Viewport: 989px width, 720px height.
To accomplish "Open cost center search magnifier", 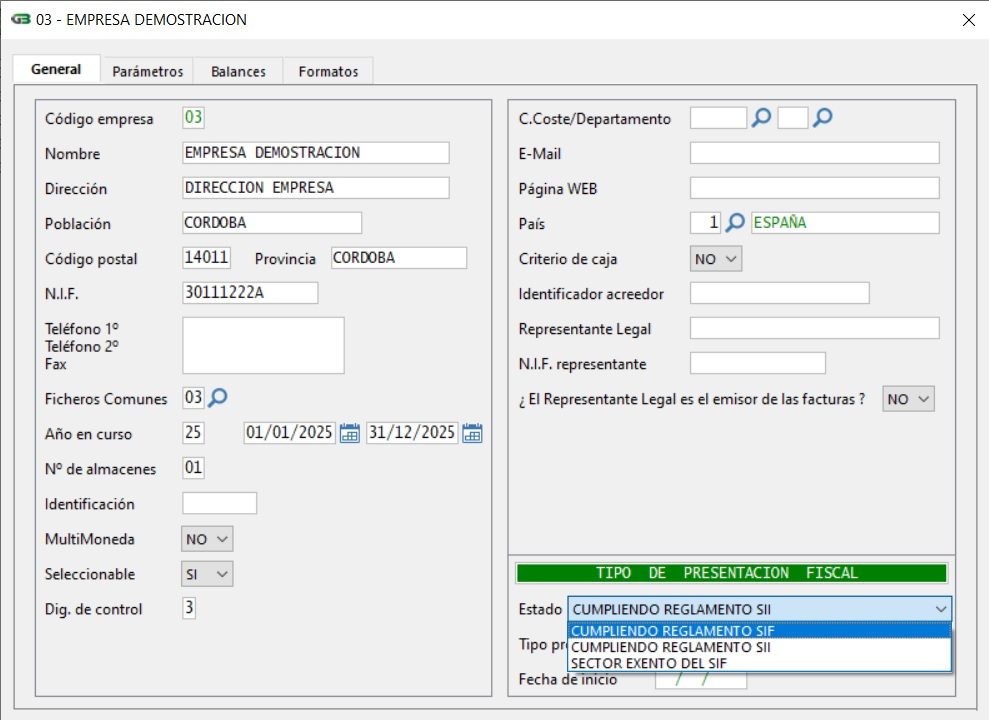I will coord(761,117).
